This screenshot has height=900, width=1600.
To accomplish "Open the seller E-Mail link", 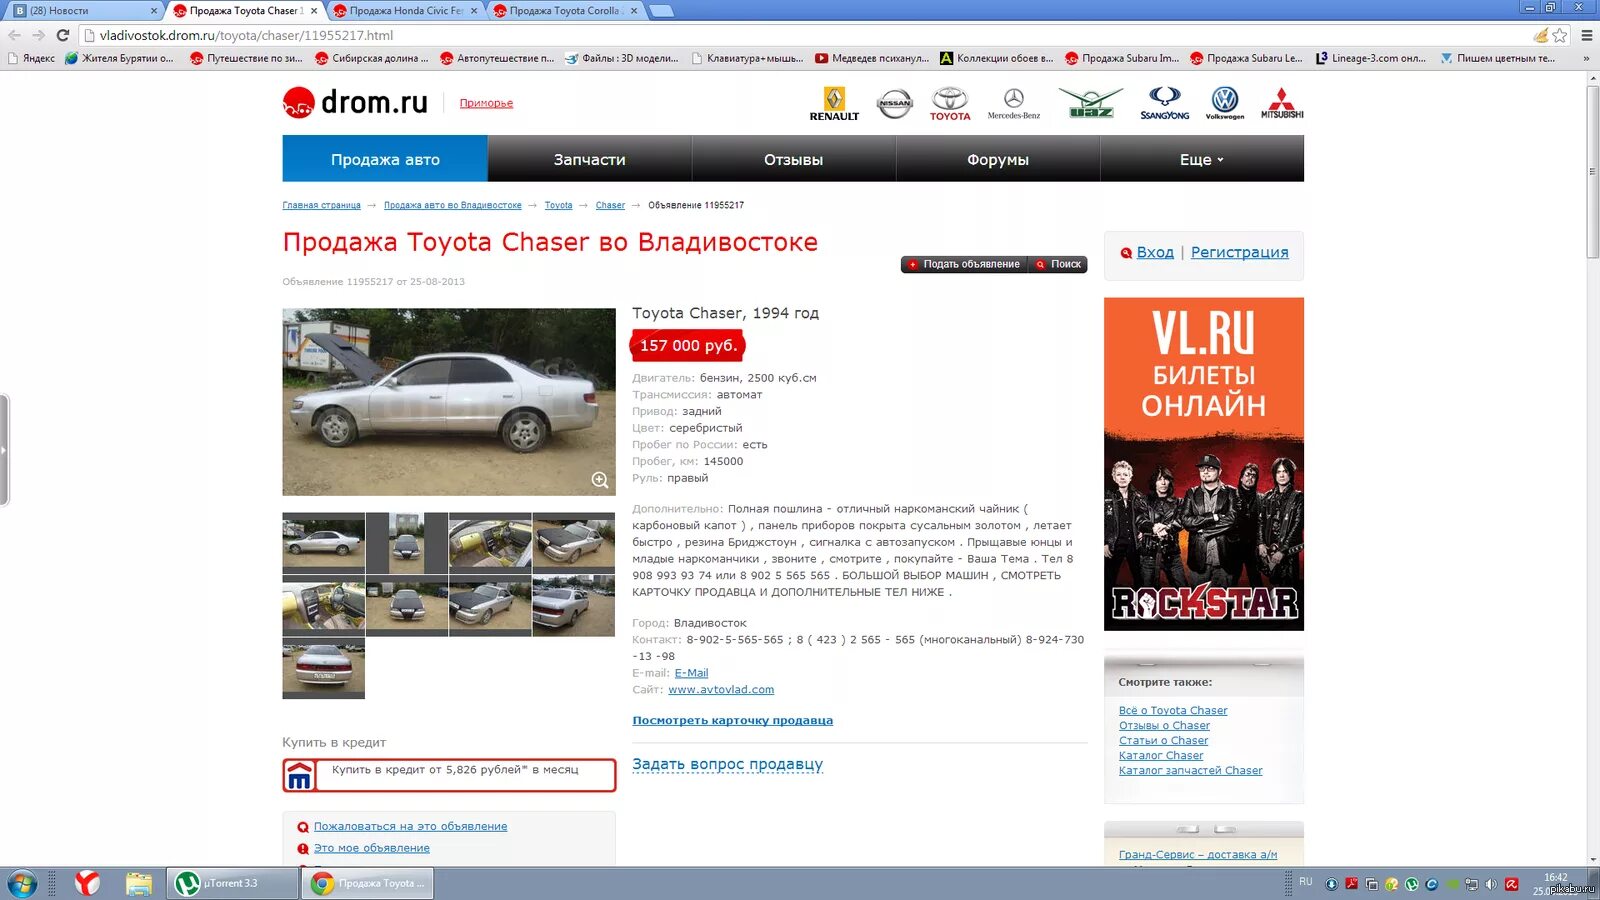I will pyautogui.click(x=691, y=673).
